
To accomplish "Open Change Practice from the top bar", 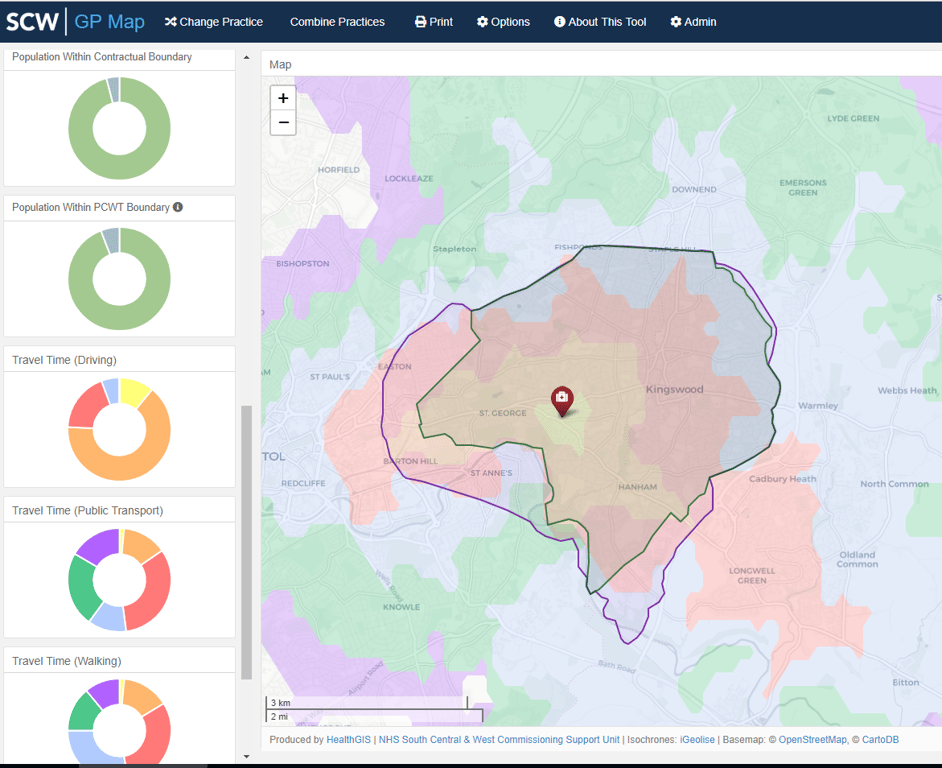I will tap(214, 22).
